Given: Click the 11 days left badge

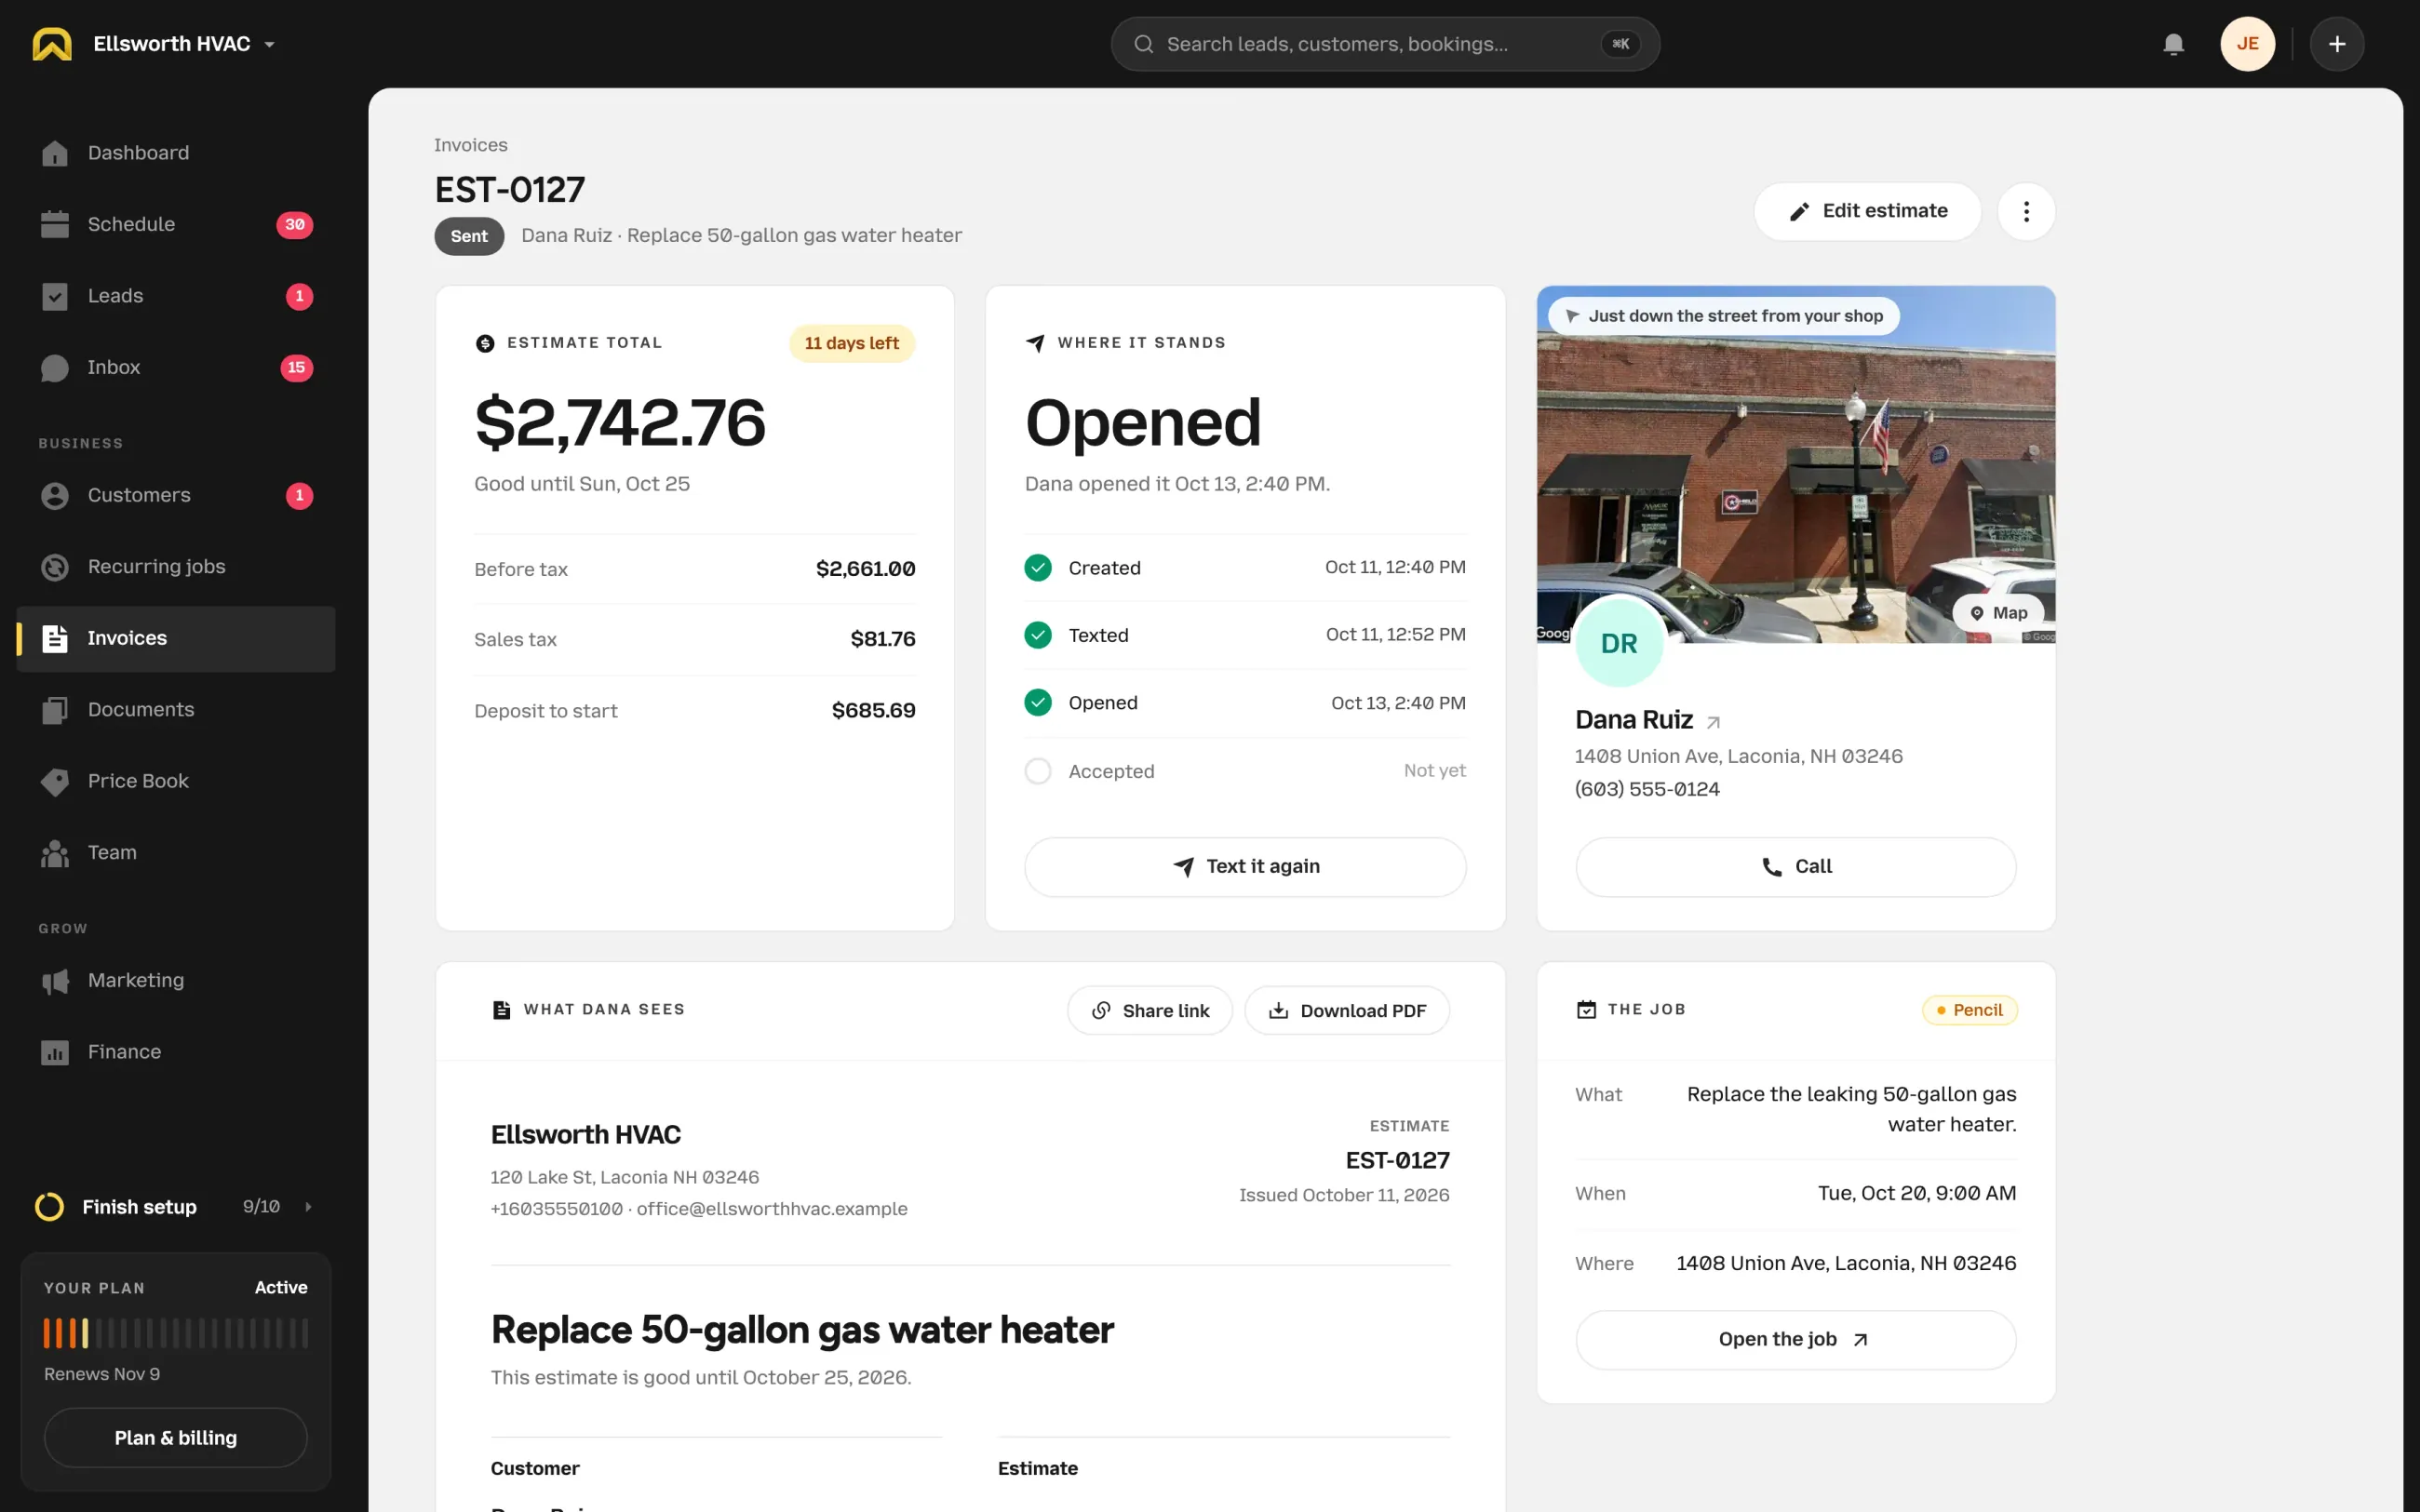Looking at the screenshot, I should coord(852,343).
